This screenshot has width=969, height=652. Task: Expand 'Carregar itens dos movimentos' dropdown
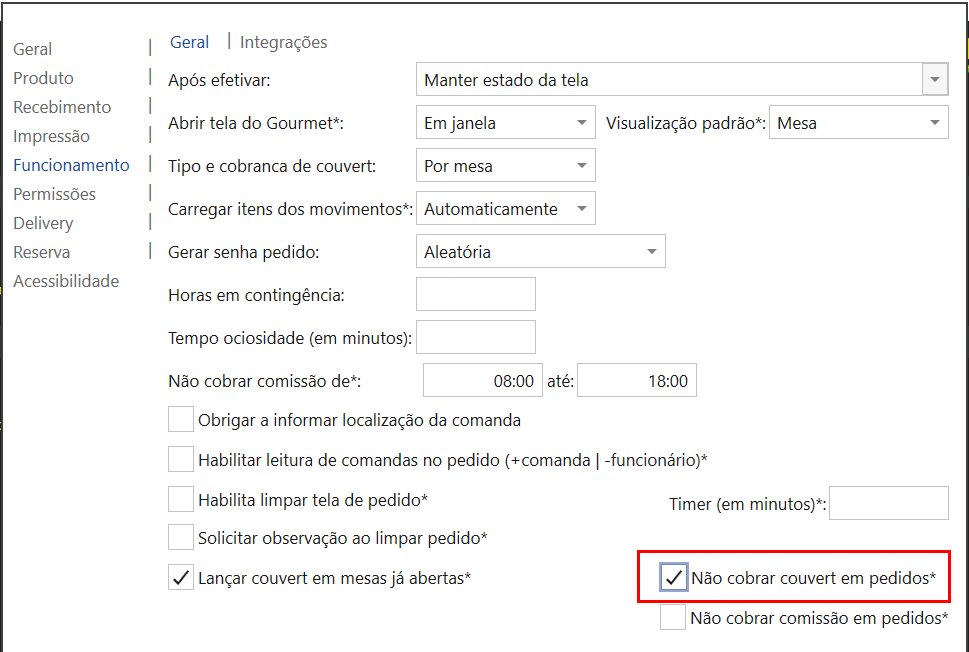click(582, 209)
